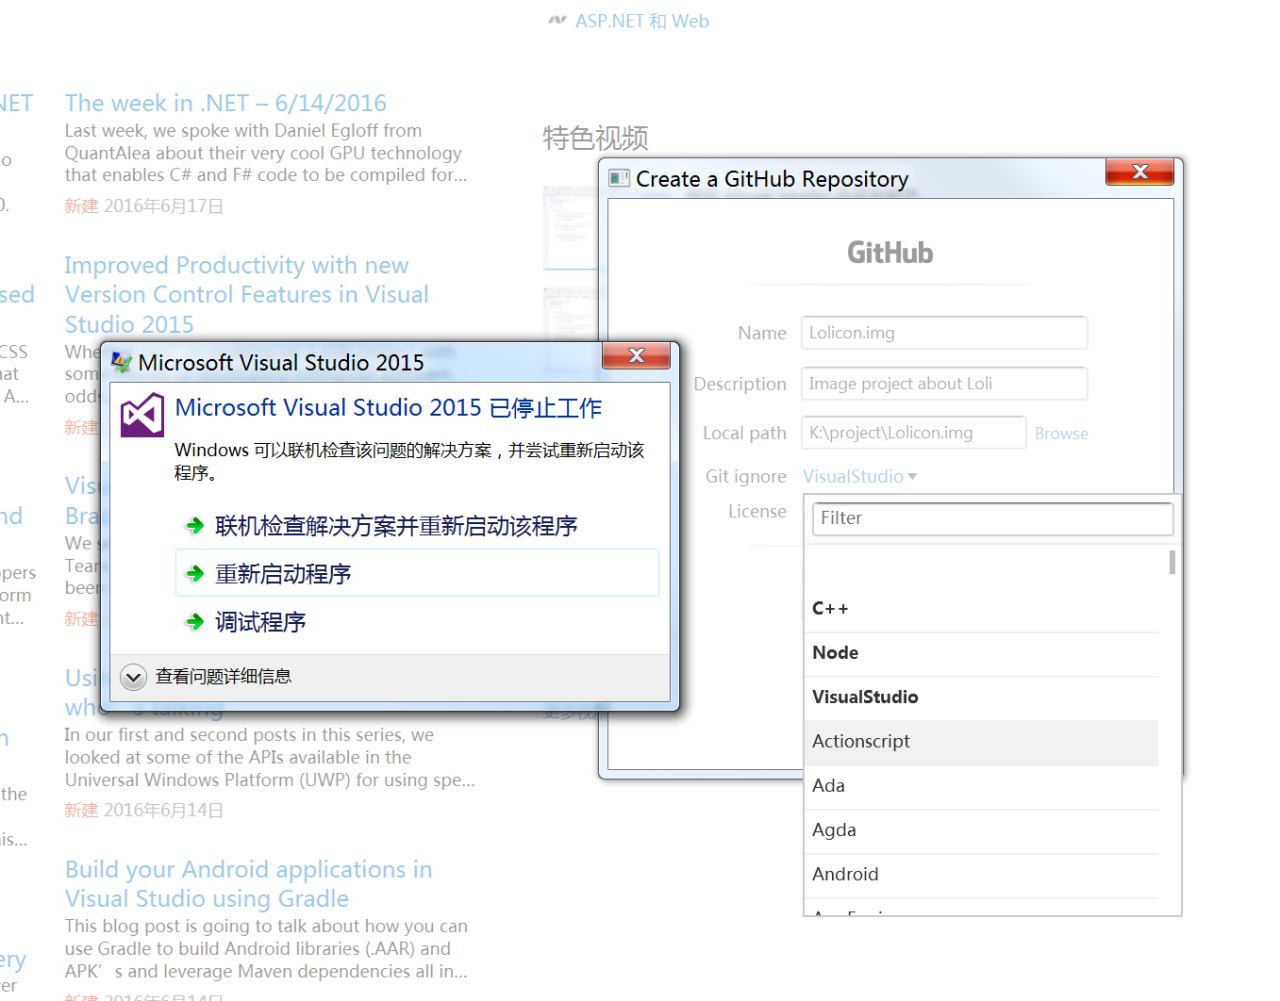Close the Microsoft Visual Studio 2015 crash dialog
This screenshot has width=1280, height=1001.
[636, 356]
